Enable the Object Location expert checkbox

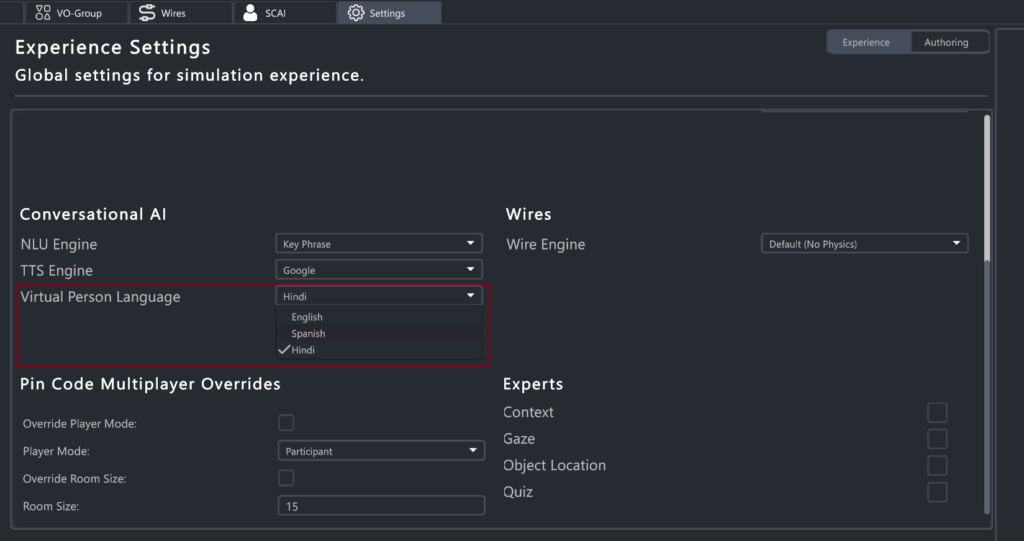[x=937, y=466]
